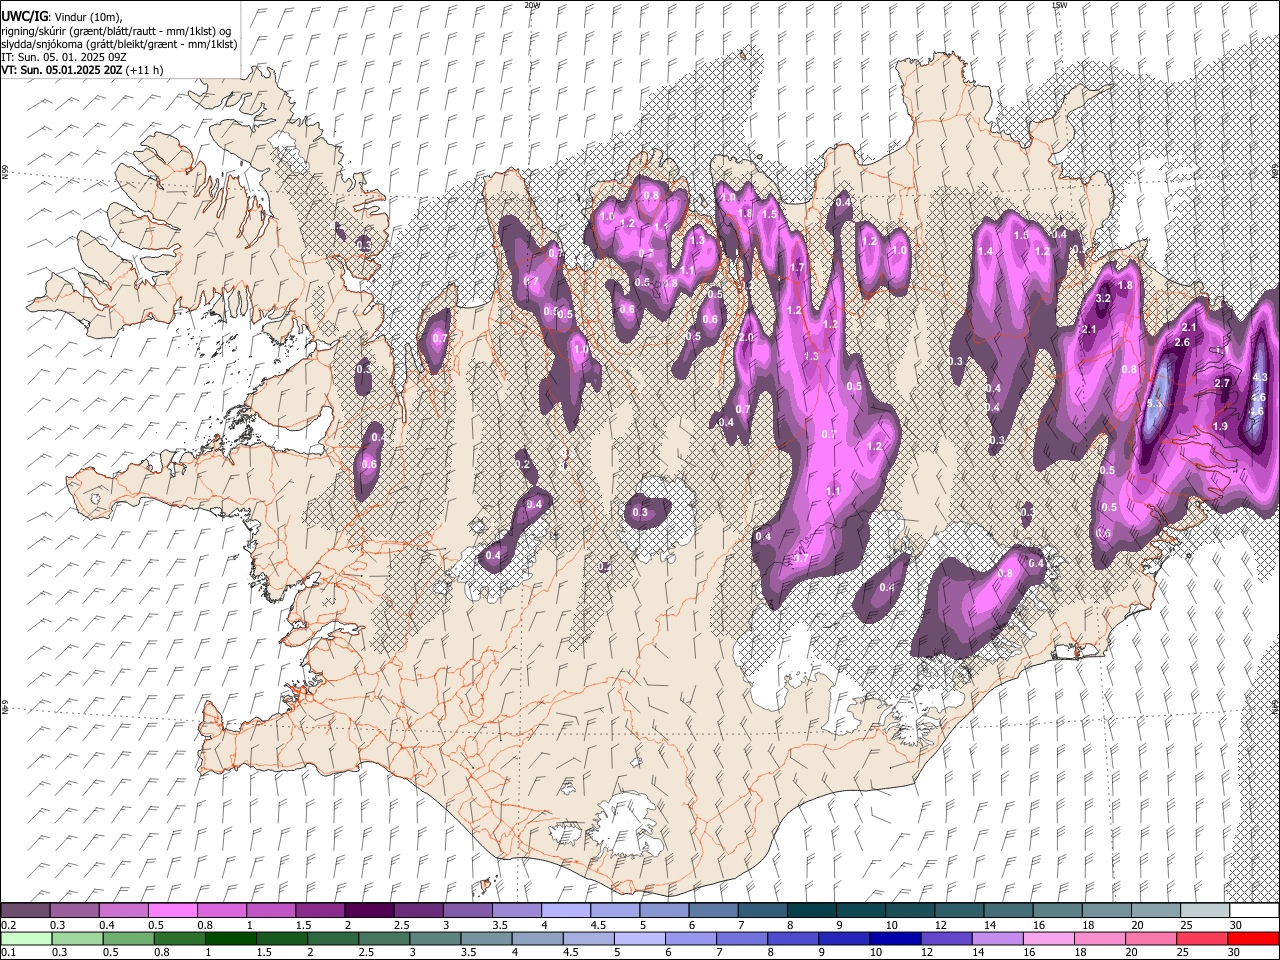This screenshot has height=960, width=1280.
Task: Click the snow-scale swatch labeled 0.2
Action: tap(25, 911)
